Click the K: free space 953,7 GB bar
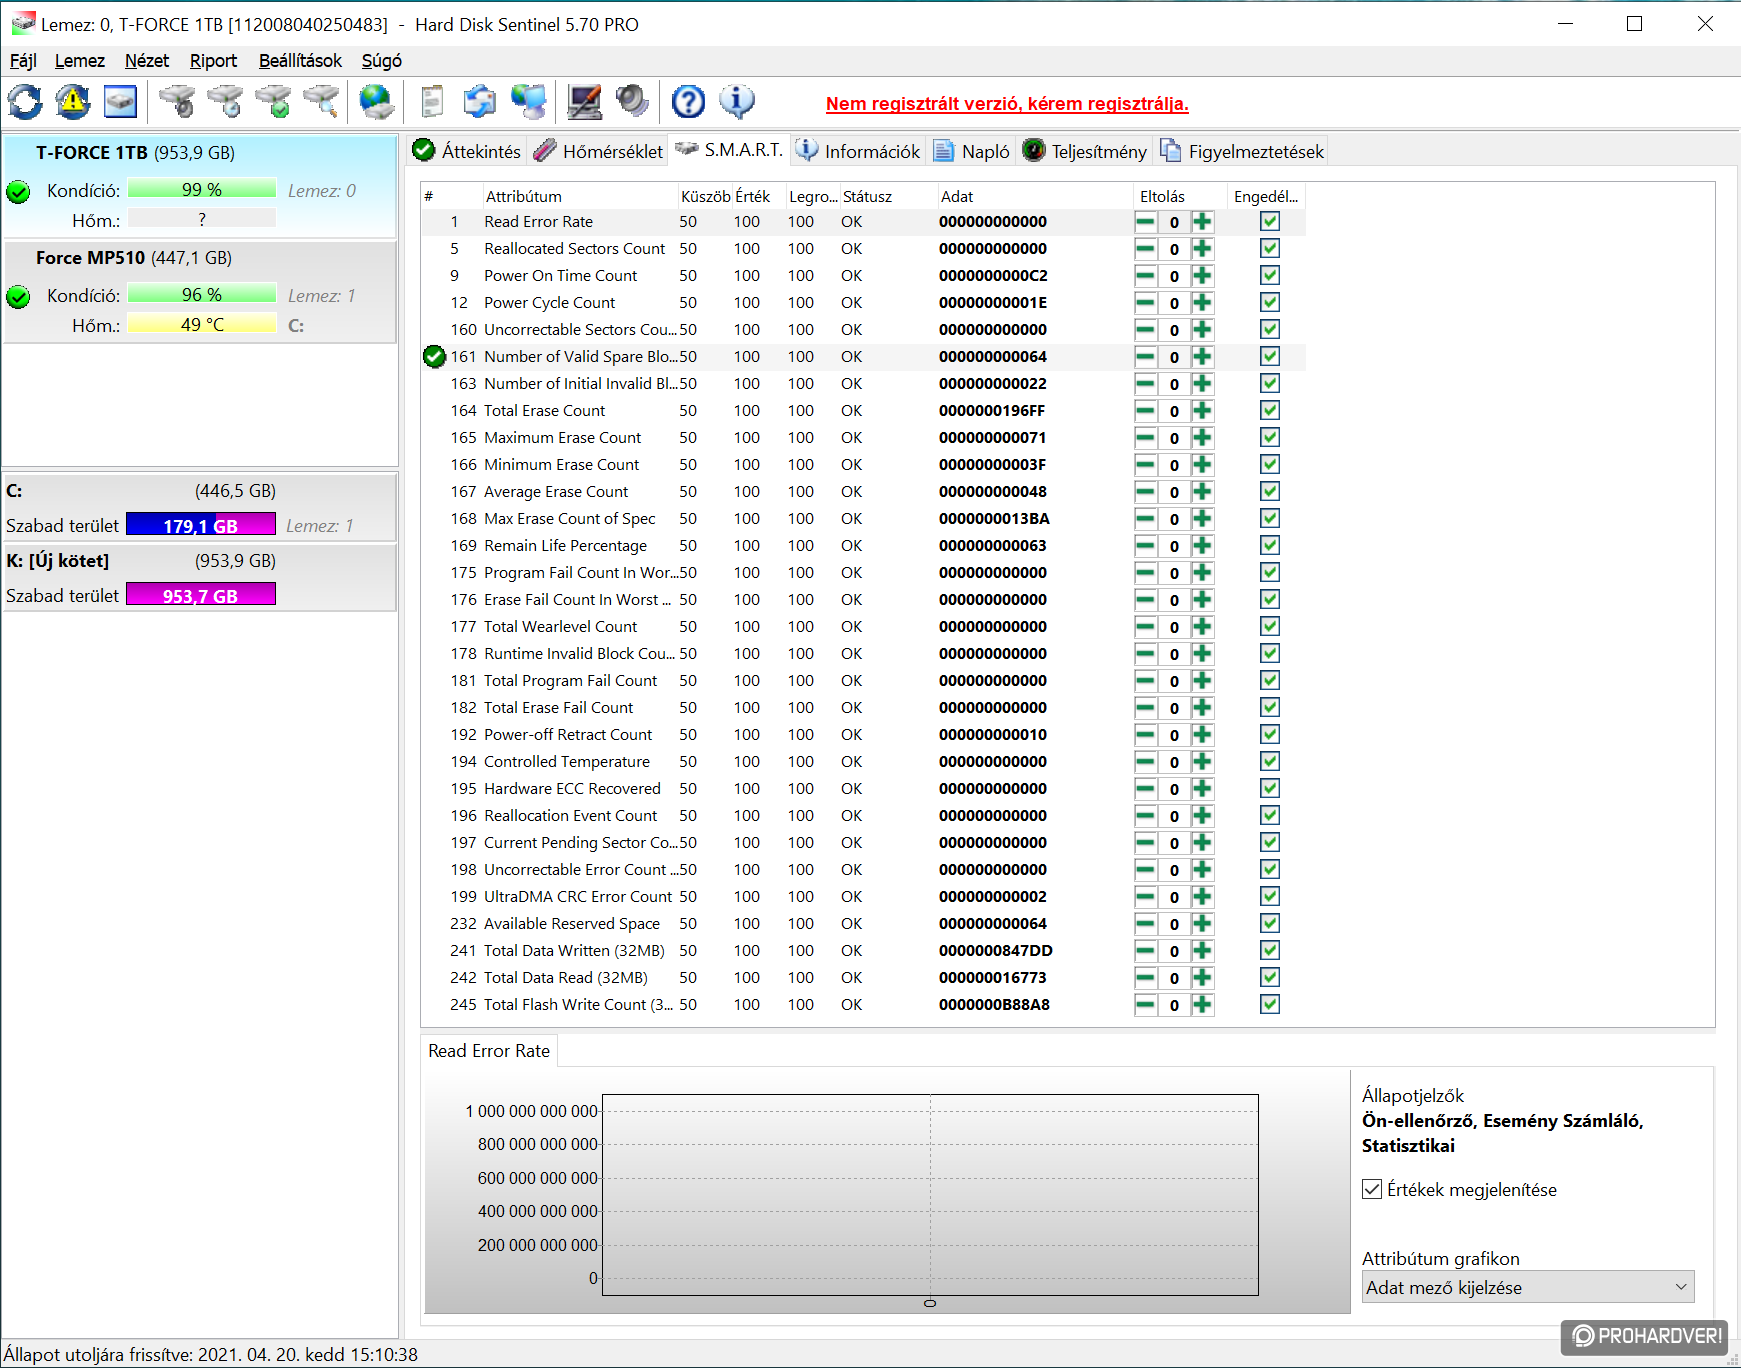This screenshot has height=1368, width=1741. pos(201,595)
